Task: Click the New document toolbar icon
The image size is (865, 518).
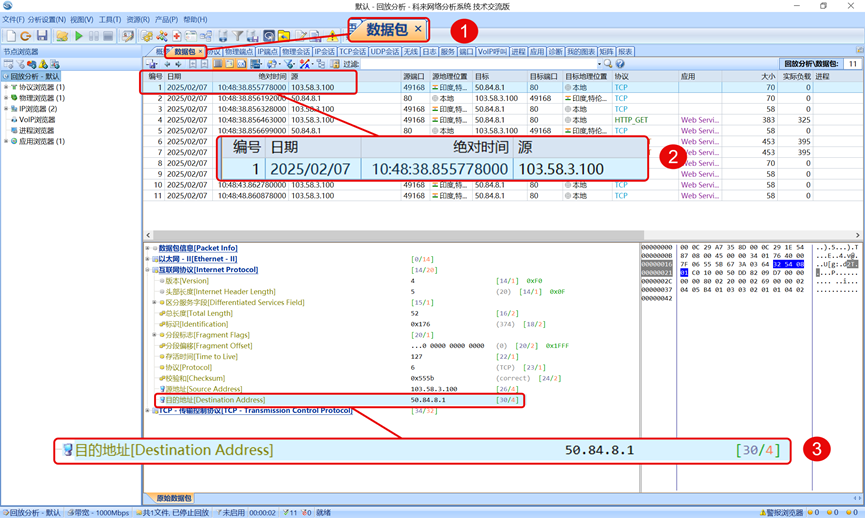Action: (x=11, y=36)
